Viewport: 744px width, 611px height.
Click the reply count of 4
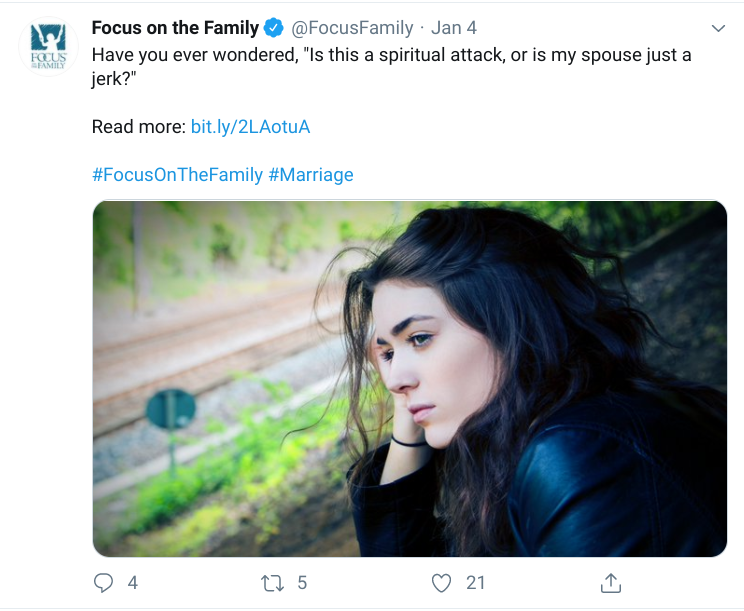133,582
